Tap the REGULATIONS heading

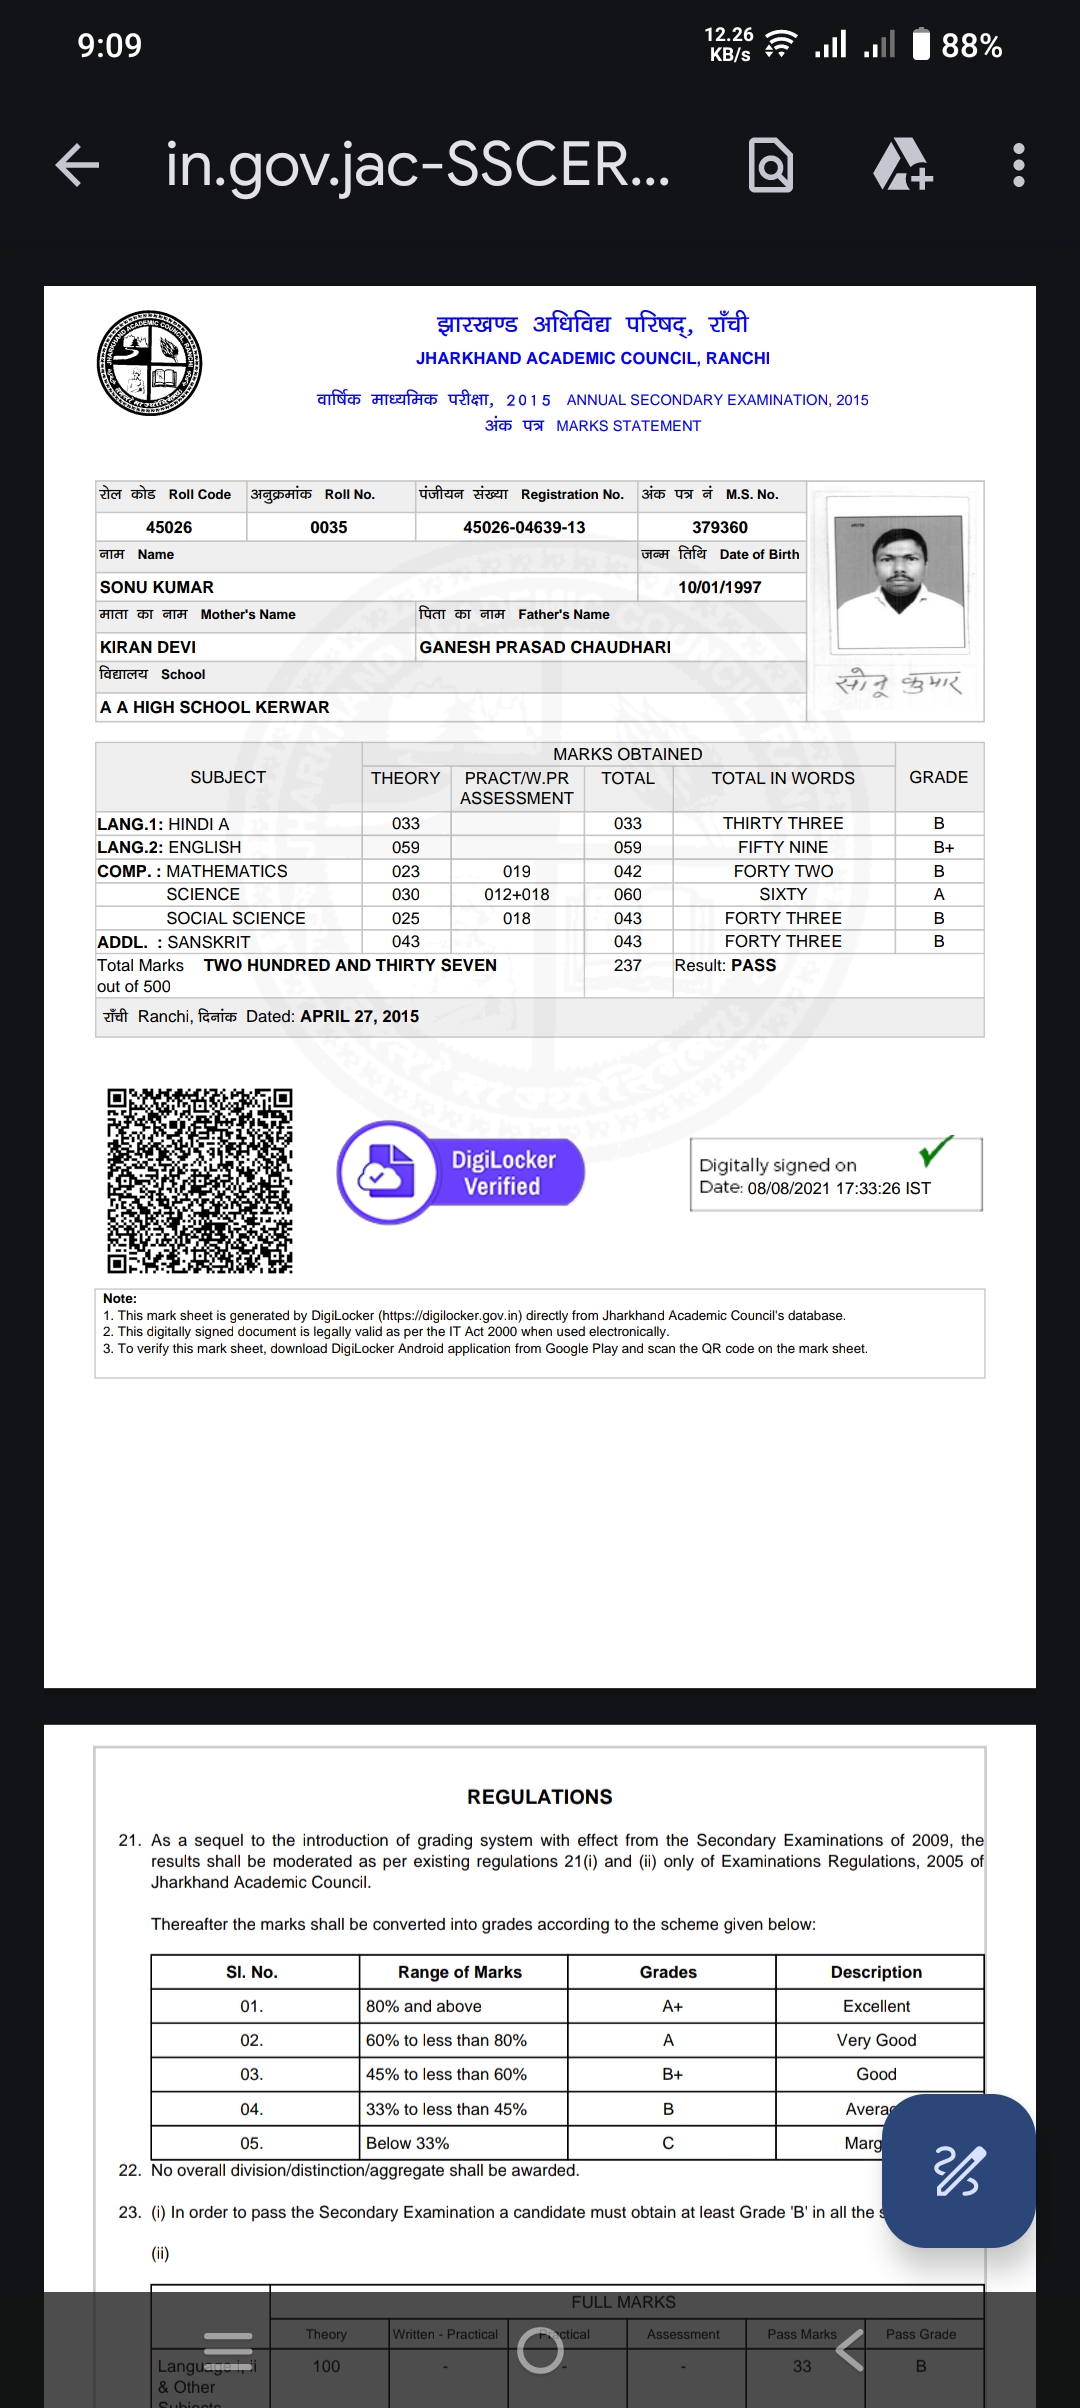tap(540, 1797)
